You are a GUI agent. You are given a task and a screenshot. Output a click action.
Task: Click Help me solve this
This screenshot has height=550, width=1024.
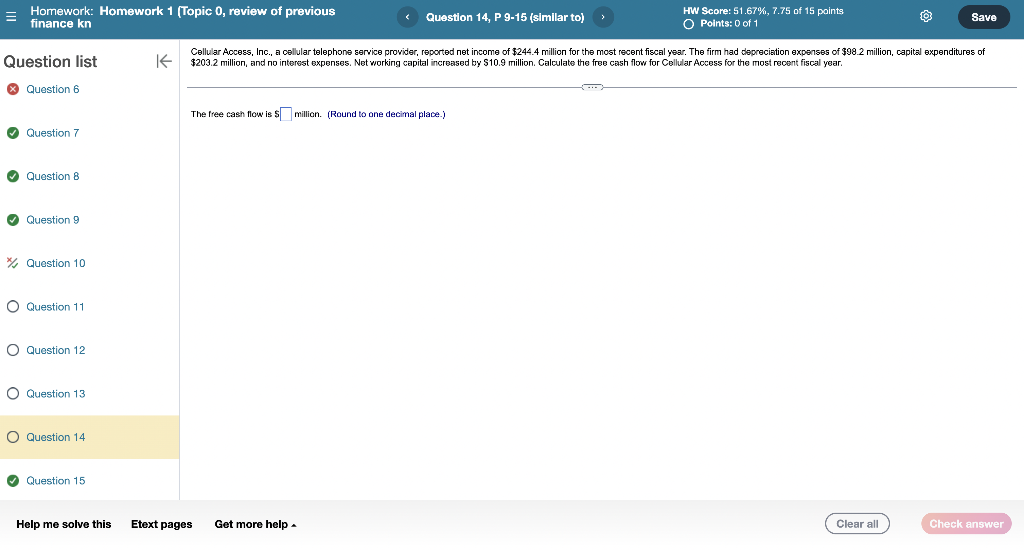point(63,524)
